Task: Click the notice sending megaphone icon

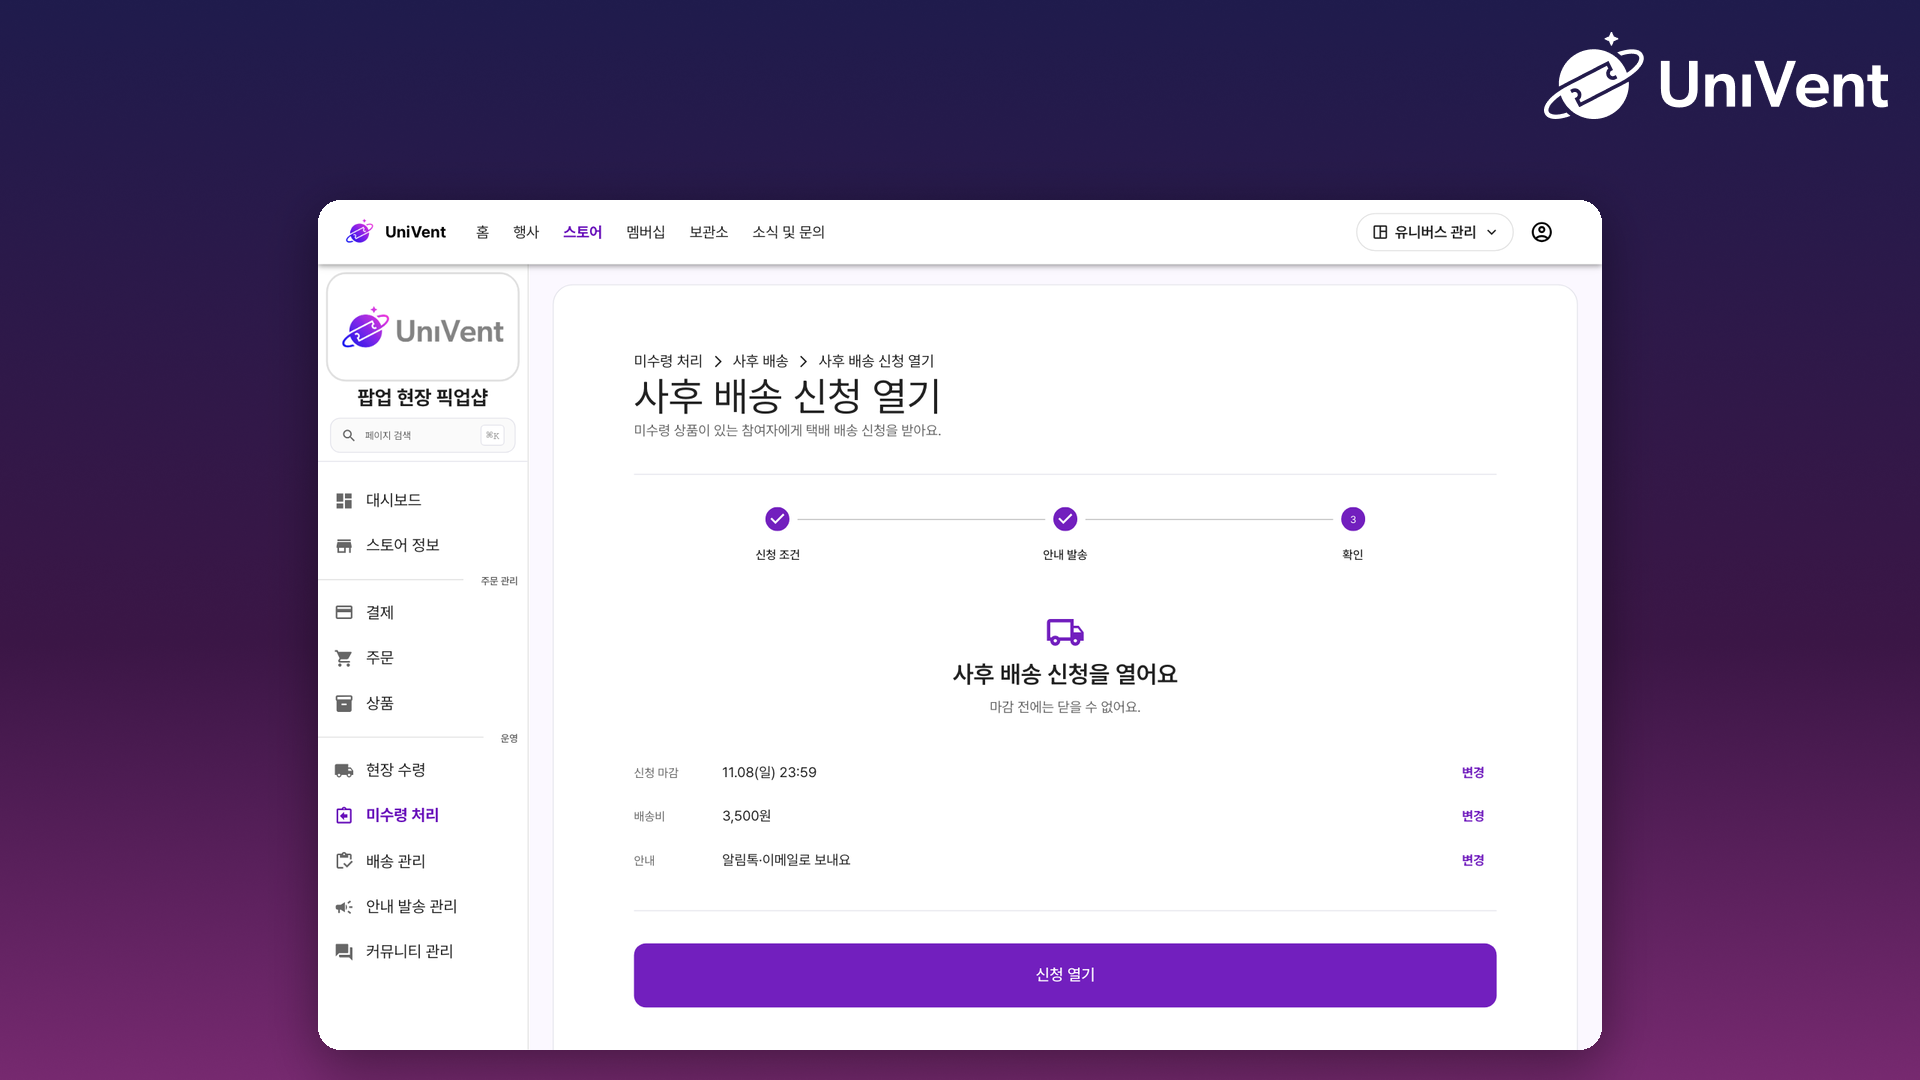Action: point(344,906)
